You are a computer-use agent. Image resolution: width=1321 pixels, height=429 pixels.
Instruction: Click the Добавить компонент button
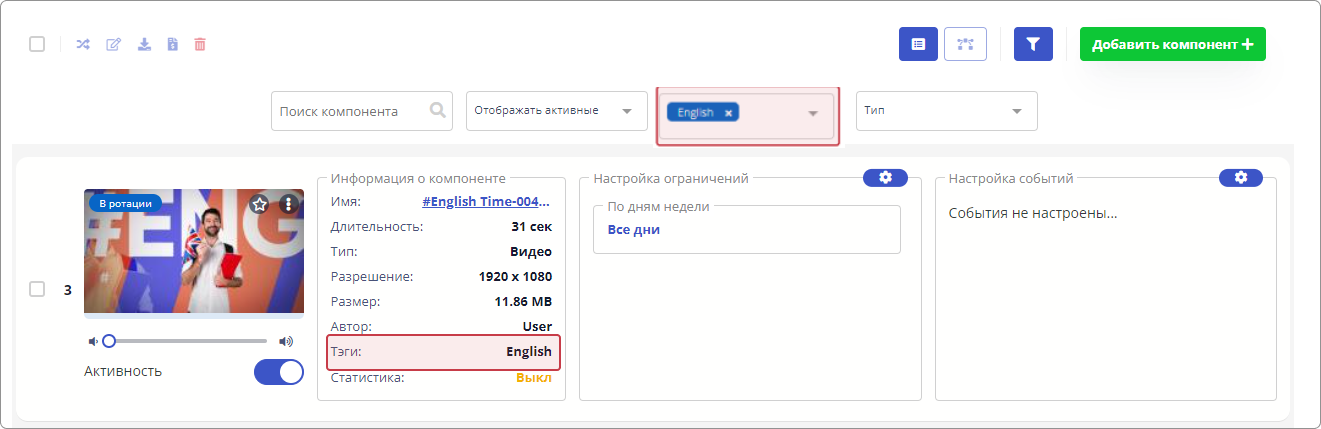pos(1173,44)
